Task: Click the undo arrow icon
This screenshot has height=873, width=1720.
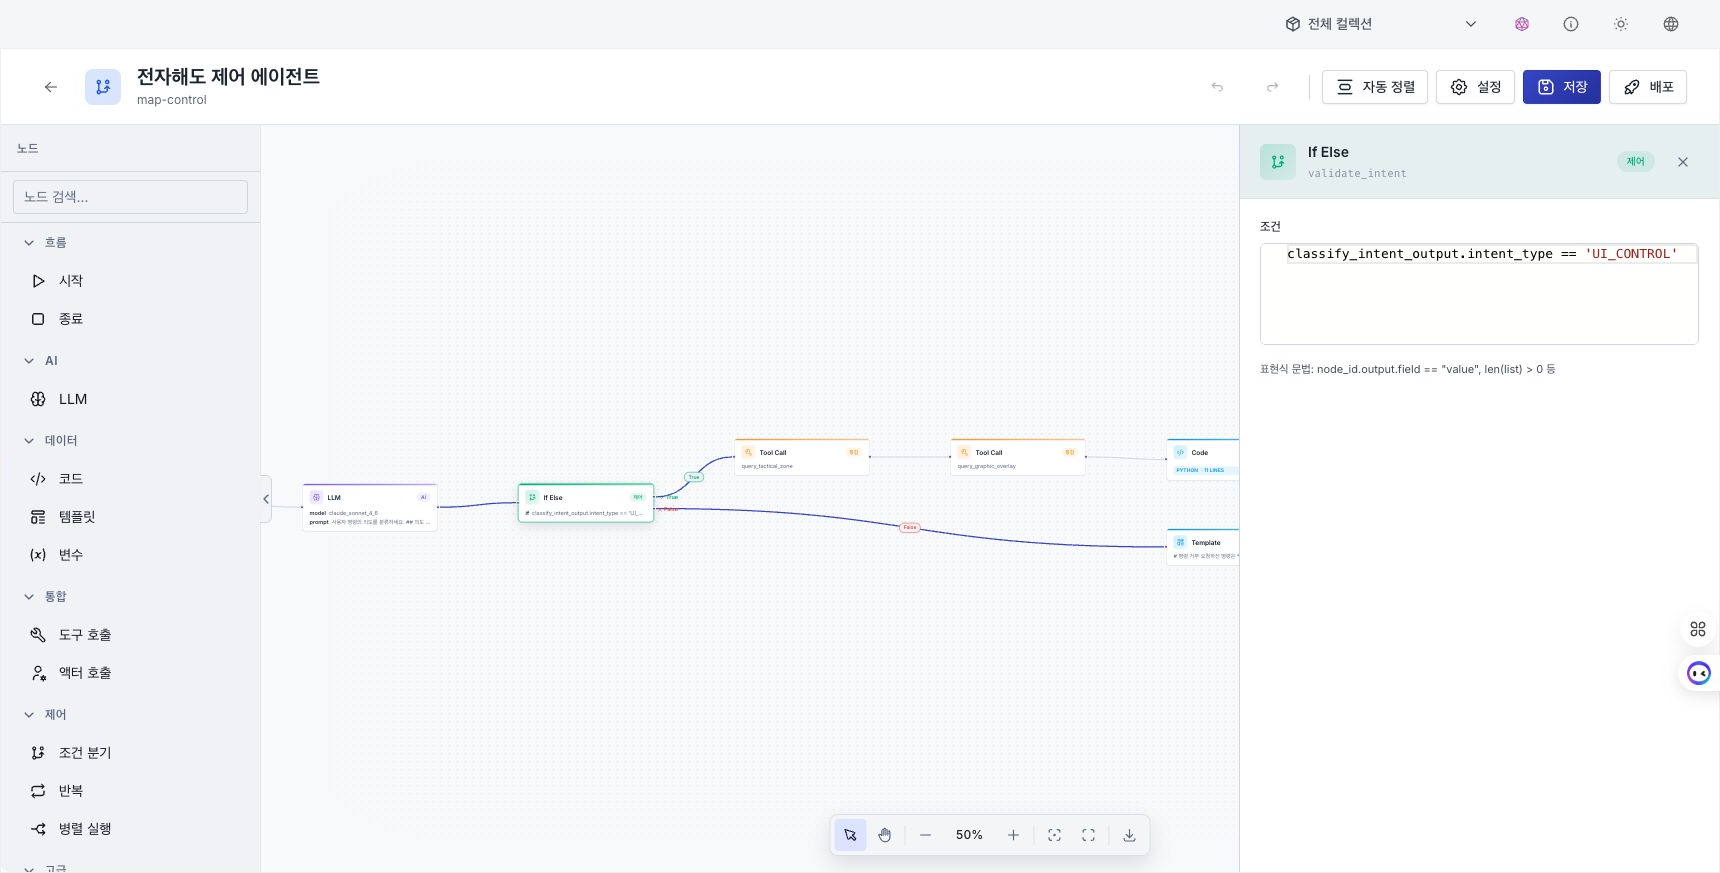Action: (x=1217, y=87)
